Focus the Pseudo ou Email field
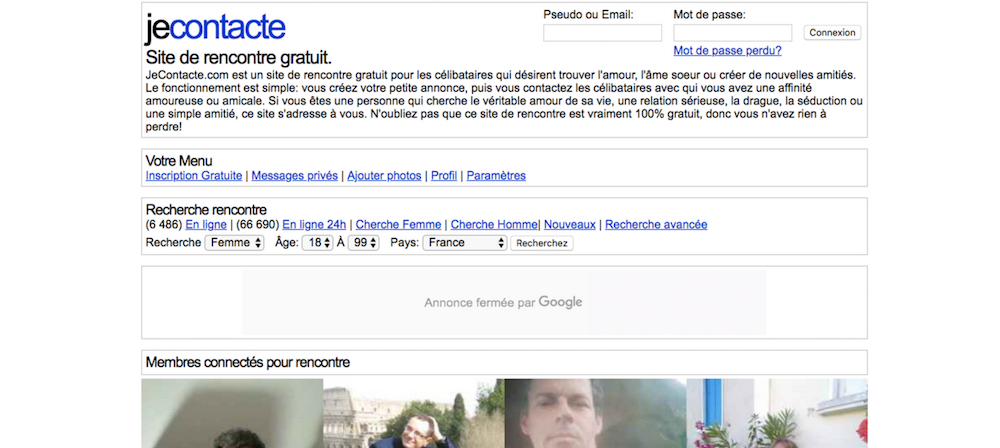 point(602,33)
